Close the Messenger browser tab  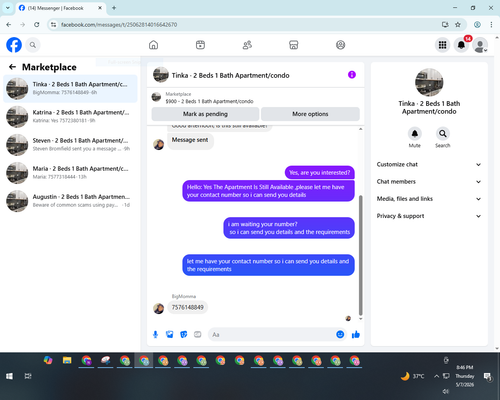(100, 8)
